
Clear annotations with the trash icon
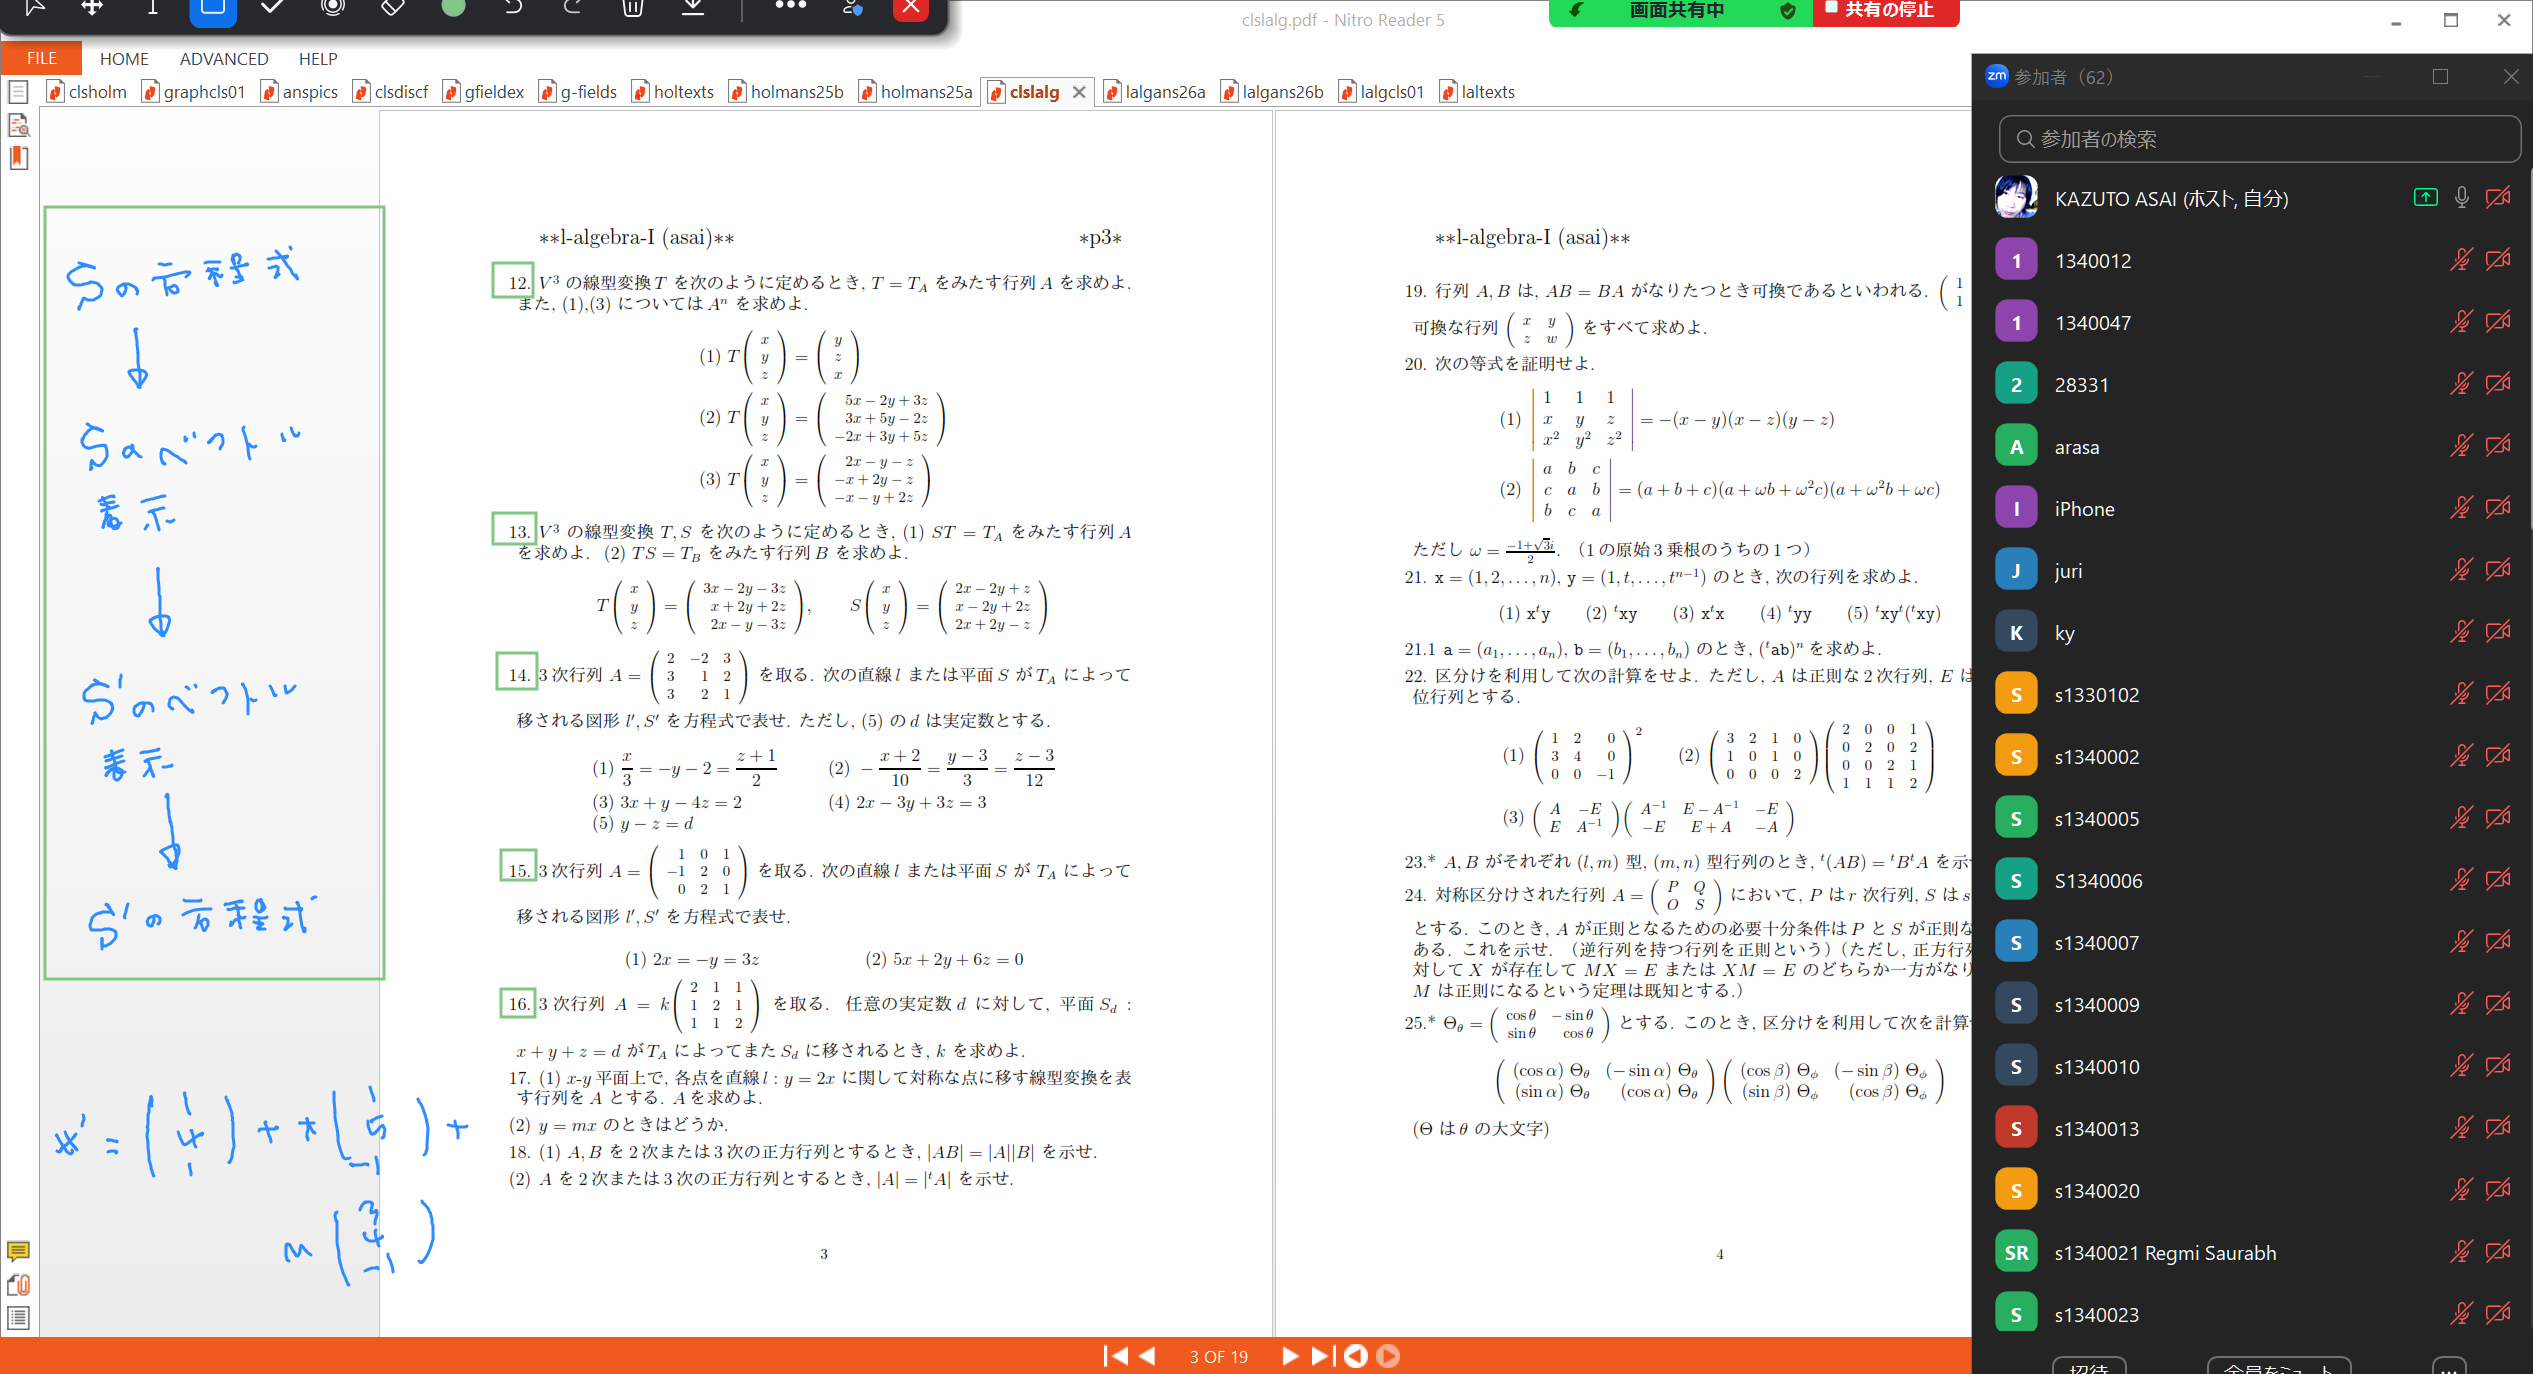[x=633, y=8]
